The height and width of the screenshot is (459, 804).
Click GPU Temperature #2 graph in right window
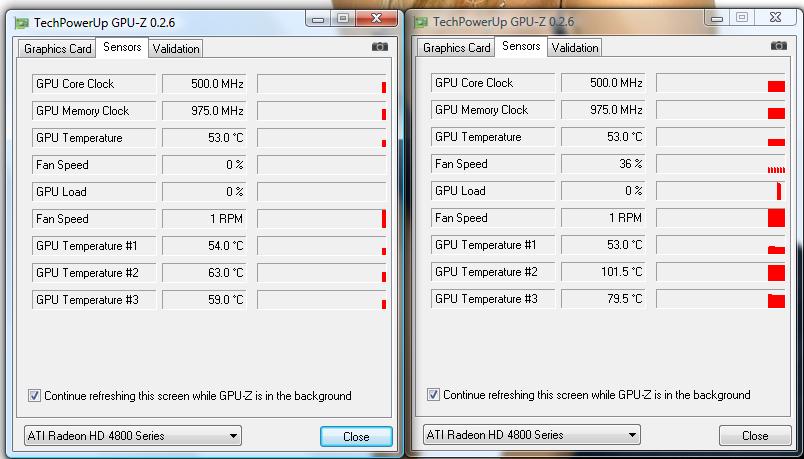pyautogui.click(x=721, y=272)
